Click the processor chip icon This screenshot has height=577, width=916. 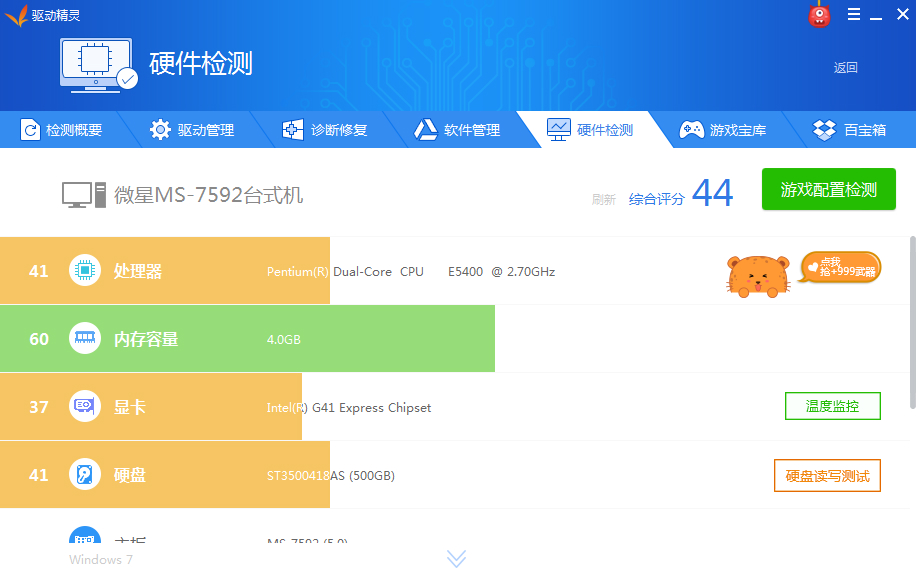(85, 271)
